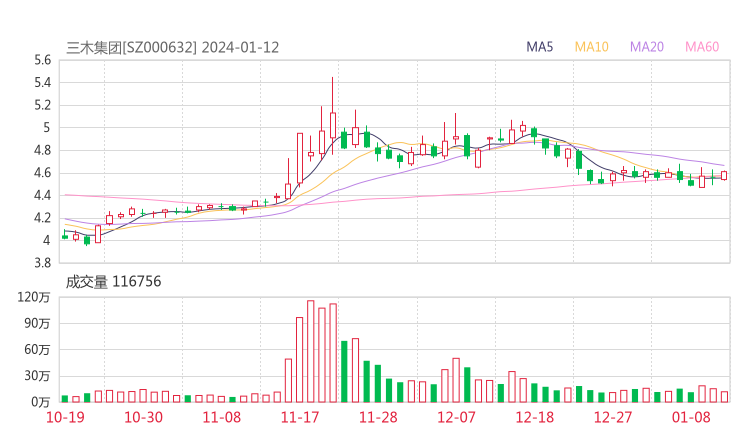Click the 5.6 price axis label
740x440 pixels.
[x=42, y=60]
